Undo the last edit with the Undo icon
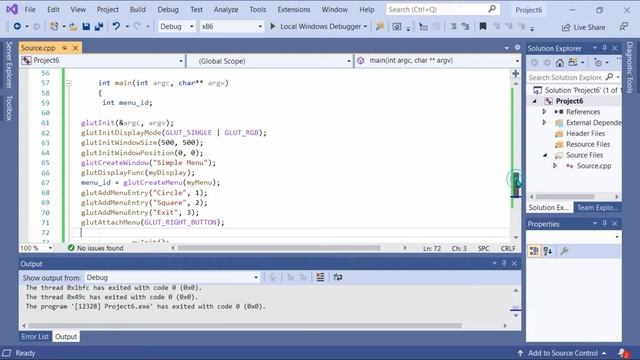 [116, 27]
